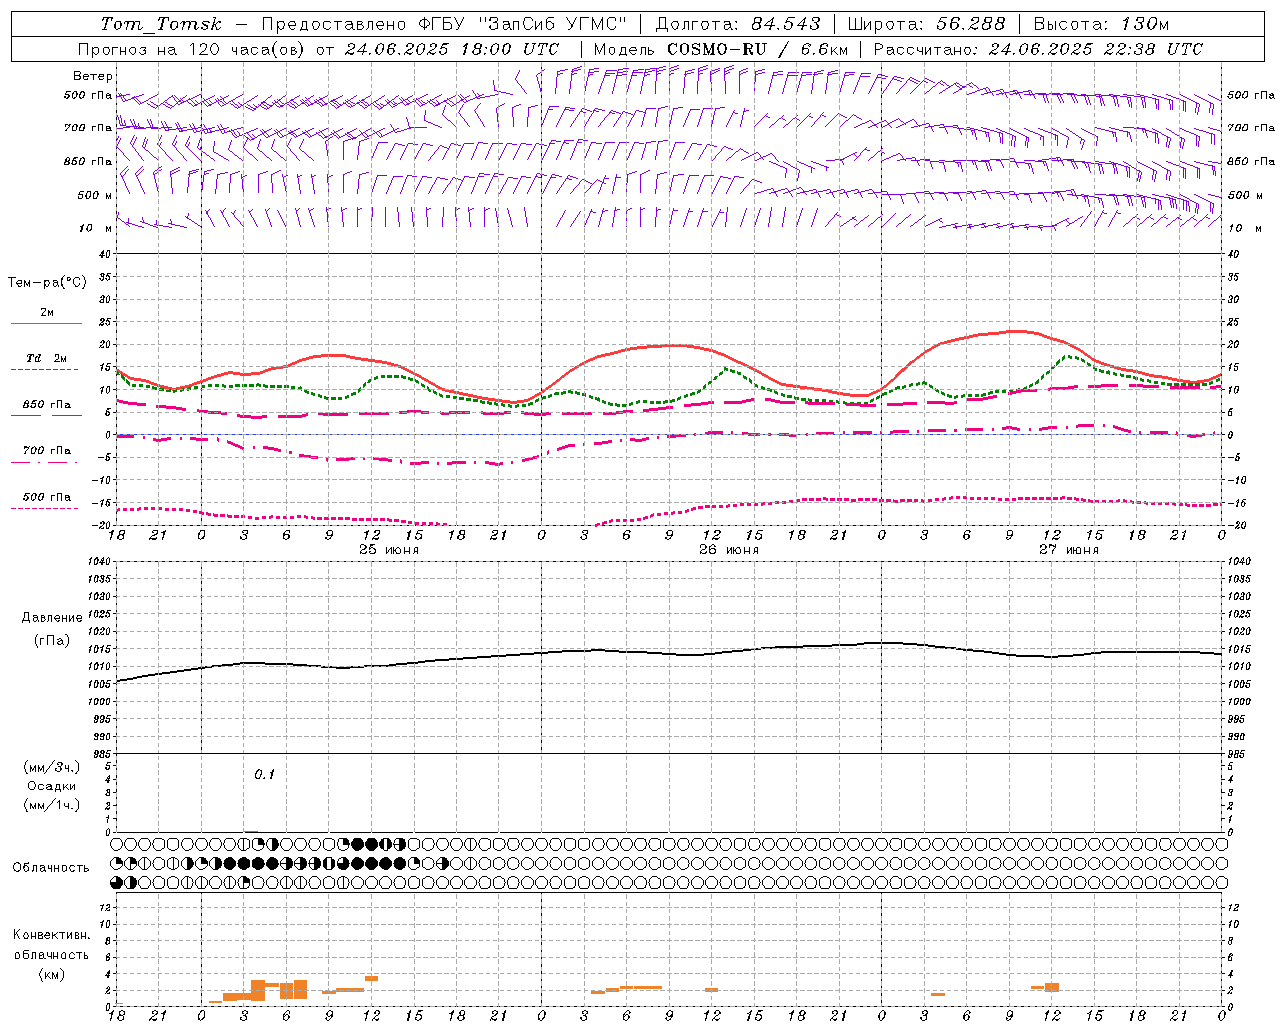
Task: Click left wind level label 500 гПа
Action: point(88,95)
